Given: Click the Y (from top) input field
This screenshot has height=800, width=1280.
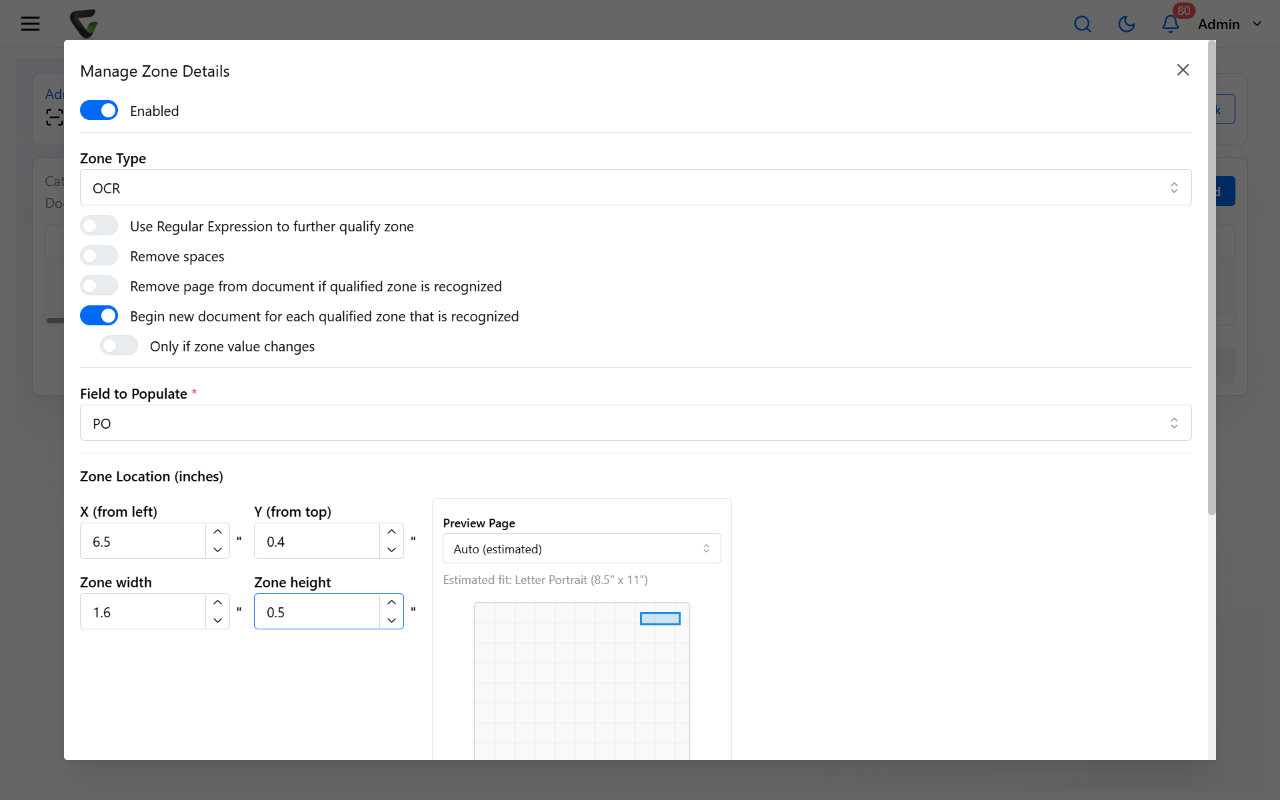Looking at the screenshot, I should point(317,541).
